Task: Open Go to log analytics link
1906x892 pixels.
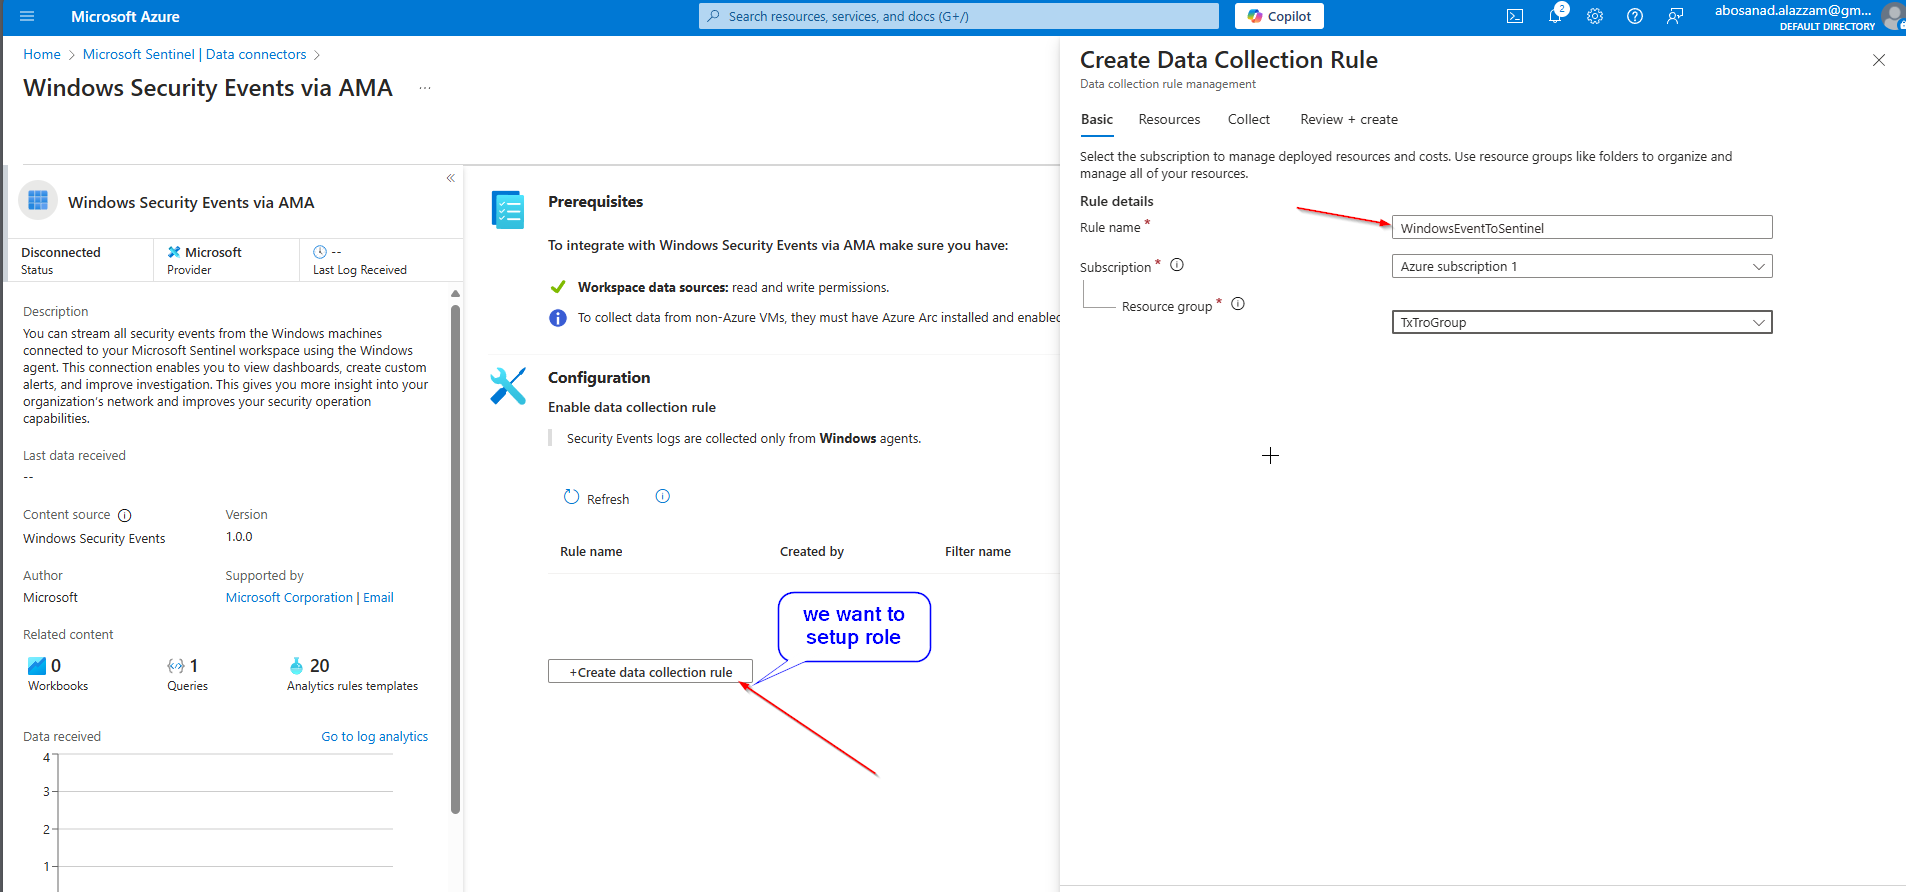Action: click(x=374, y=736)
